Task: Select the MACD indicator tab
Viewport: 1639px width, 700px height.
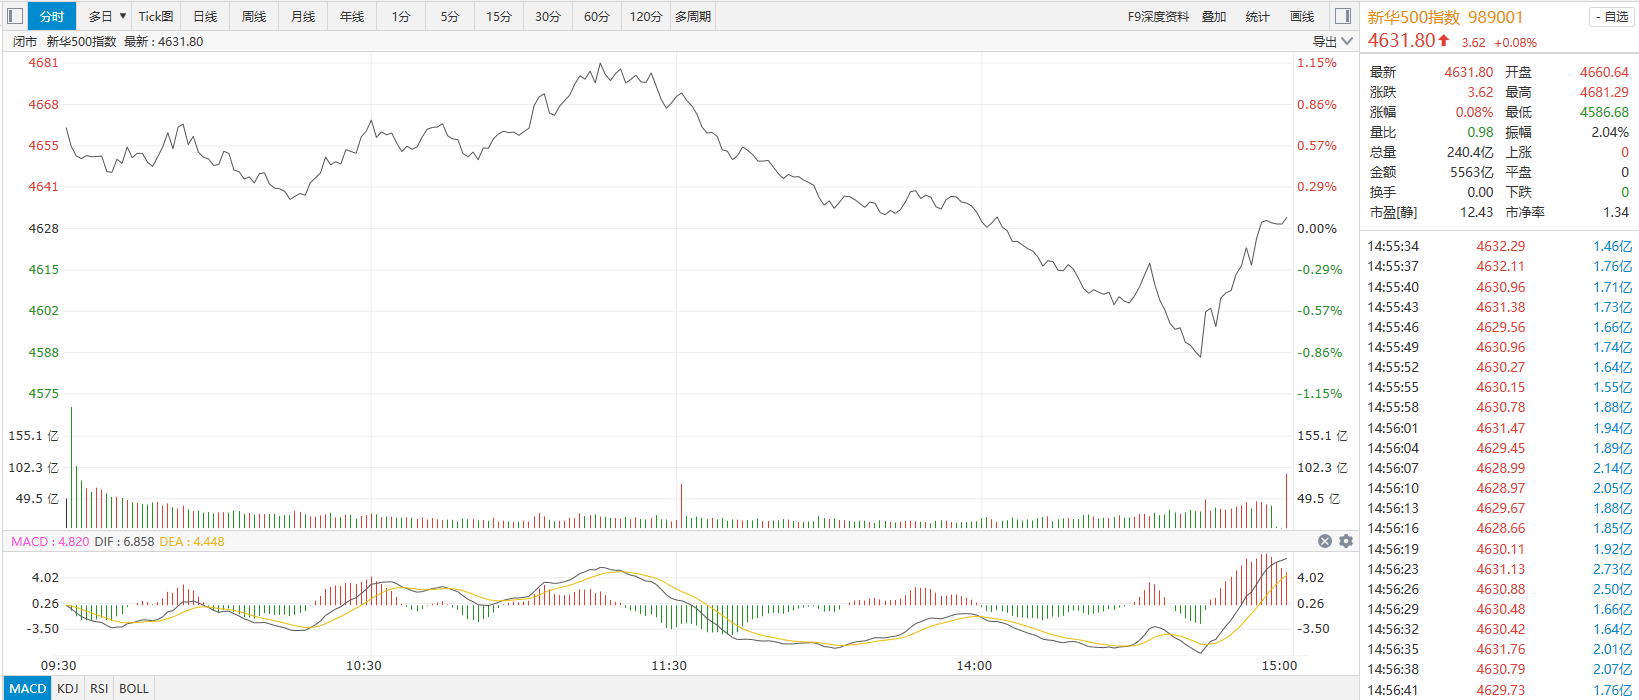Action: coord(28,688)
